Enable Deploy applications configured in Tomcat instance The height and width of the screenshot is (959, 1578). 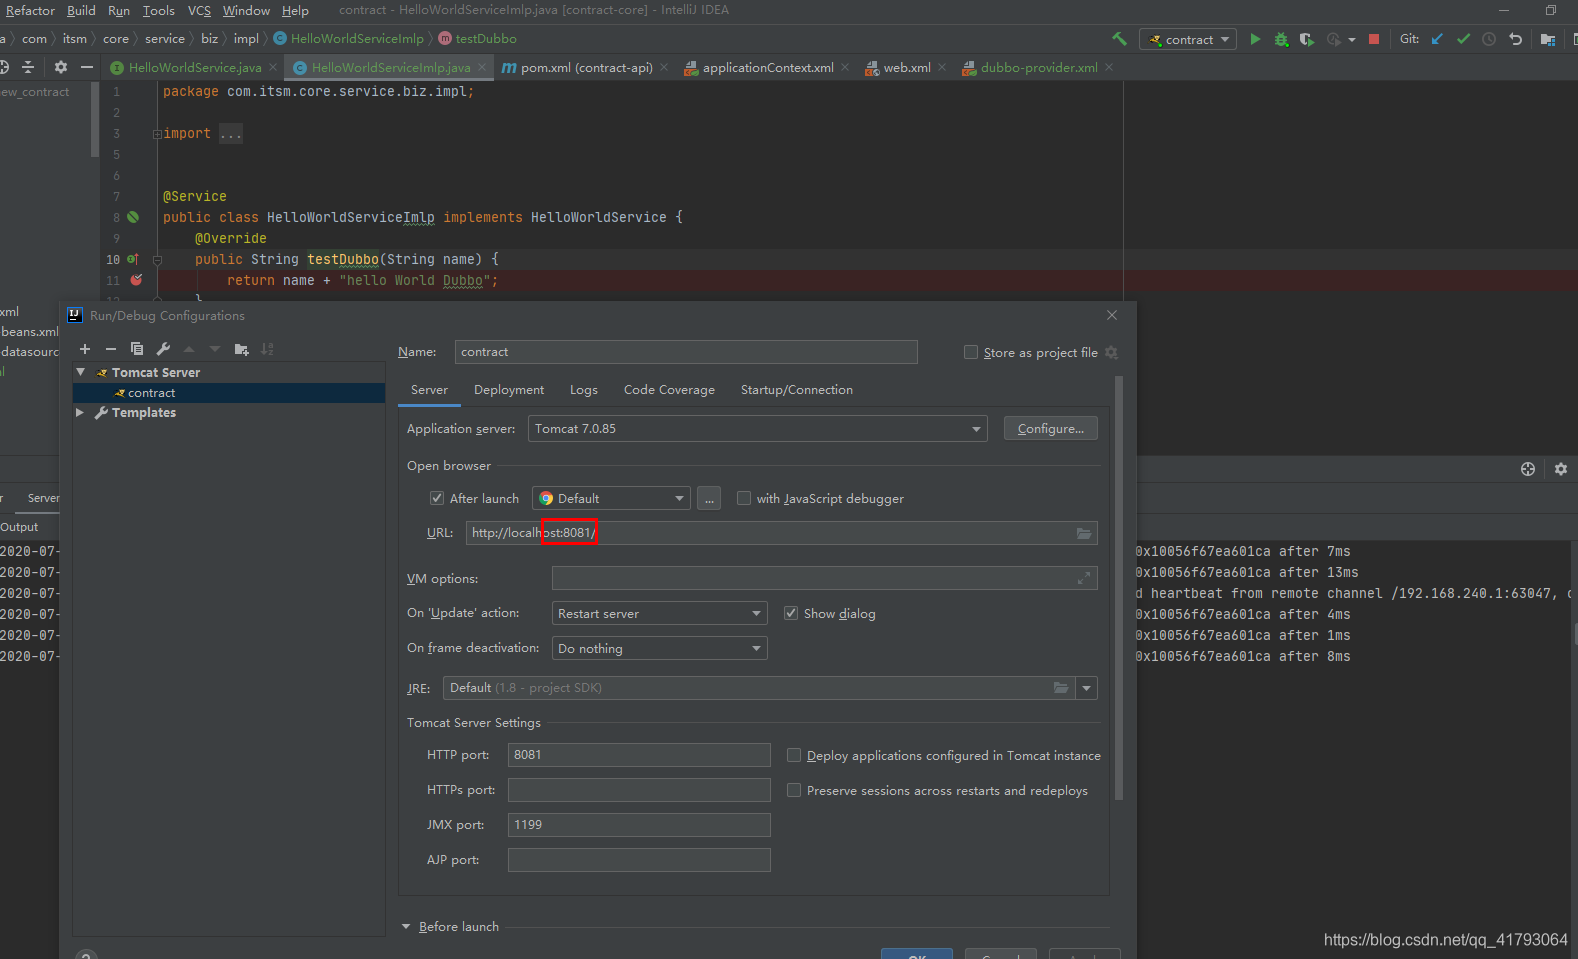pyautogui.click(x=794, y=755)
